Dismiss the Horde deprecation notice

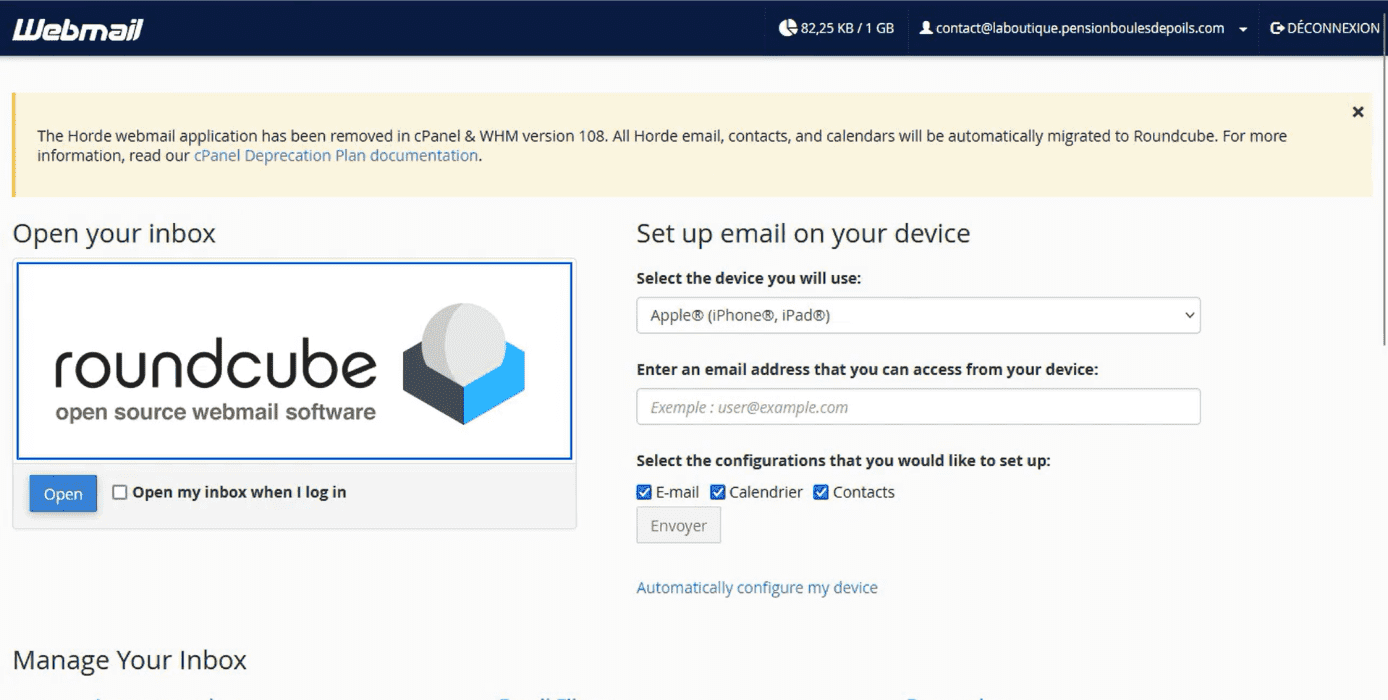click(x=1358, y=112)
